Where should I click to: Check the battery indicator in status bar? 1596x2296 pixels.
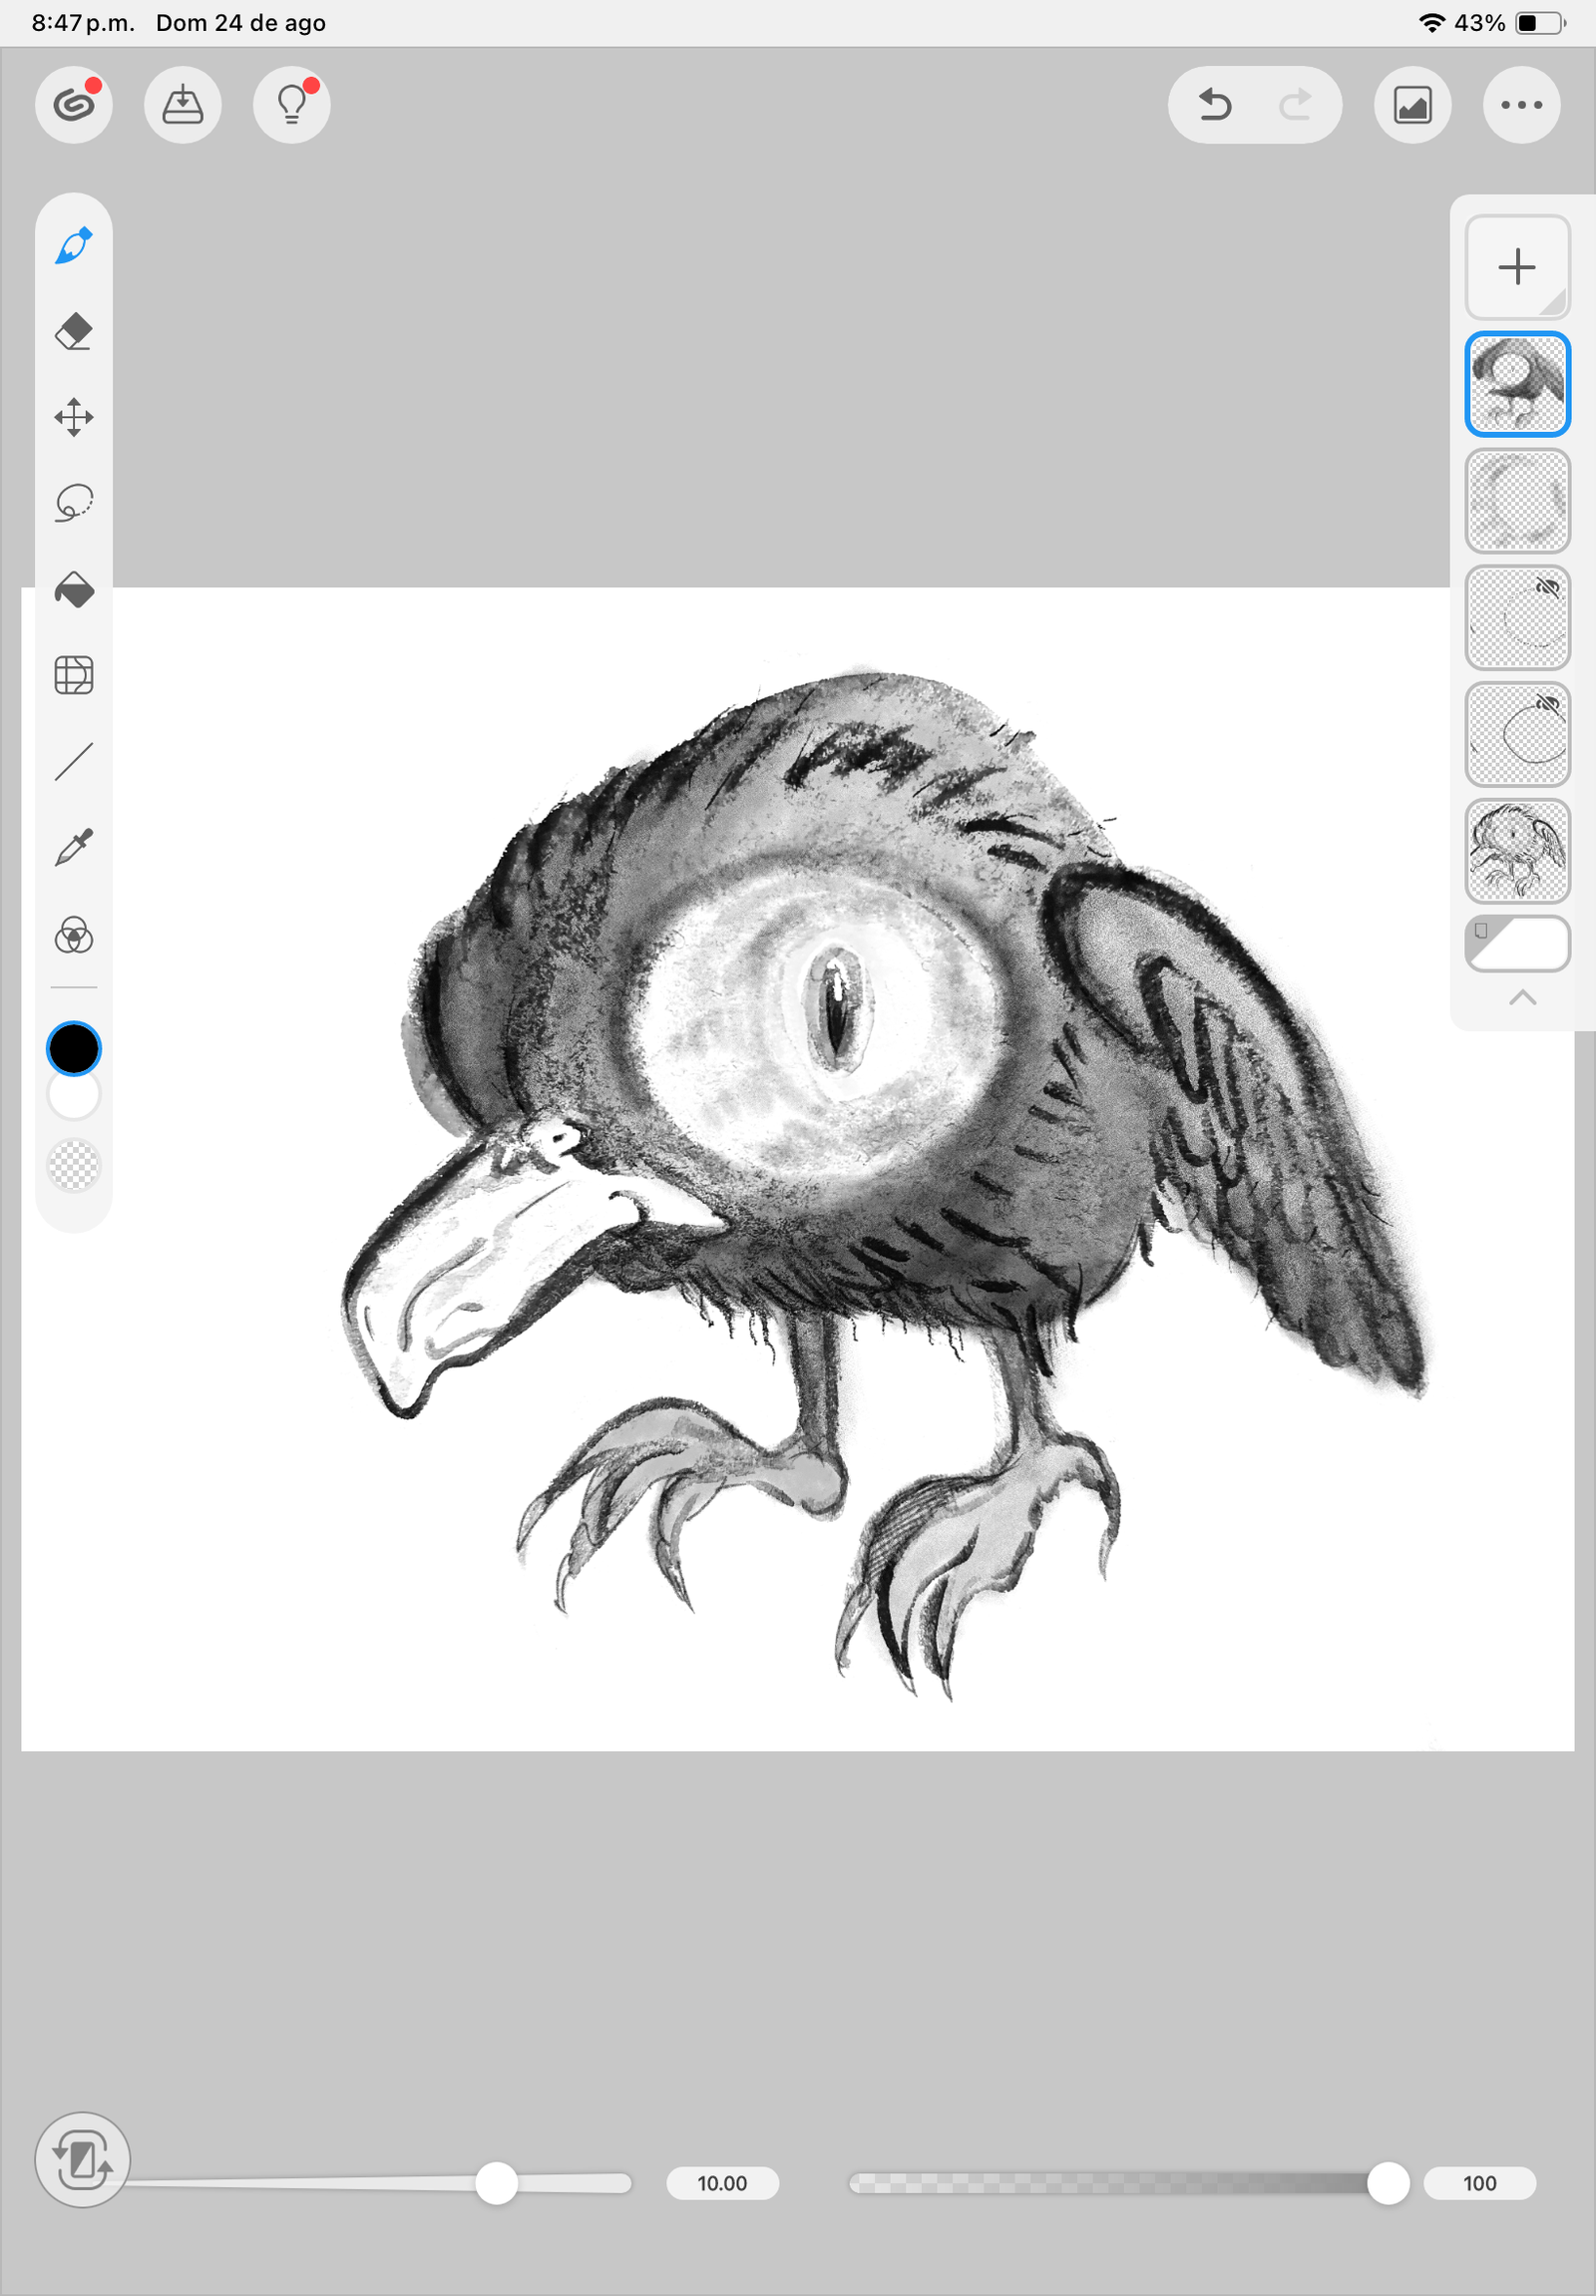pos(1540,23)
